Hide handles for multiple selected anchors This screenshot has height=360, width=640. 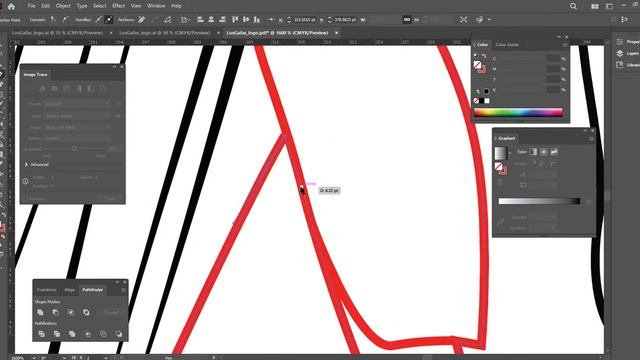pos(109,20)
